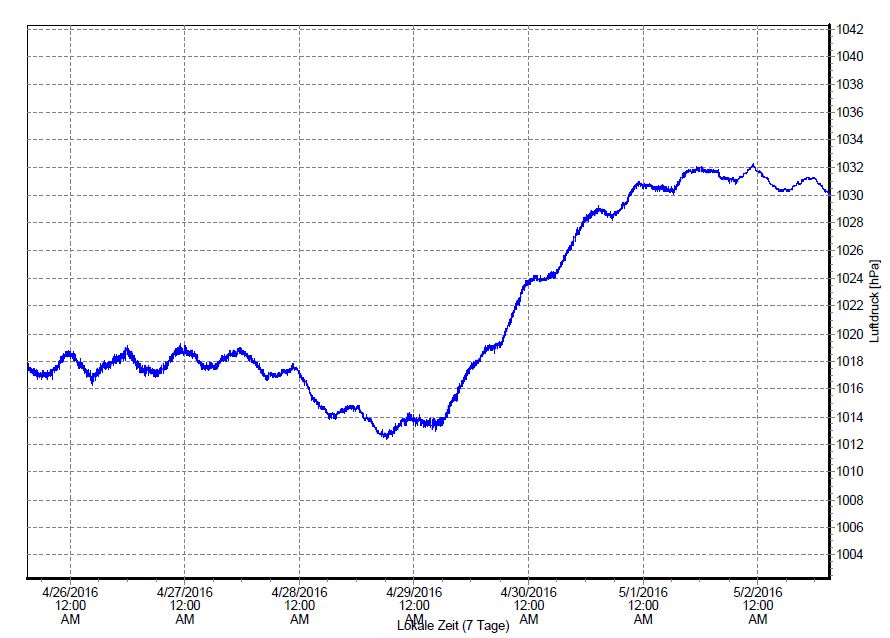Click the curve's right end at chart edge
Image resolution: width=890 pixels, height=638 pixels.
point(829,193)
